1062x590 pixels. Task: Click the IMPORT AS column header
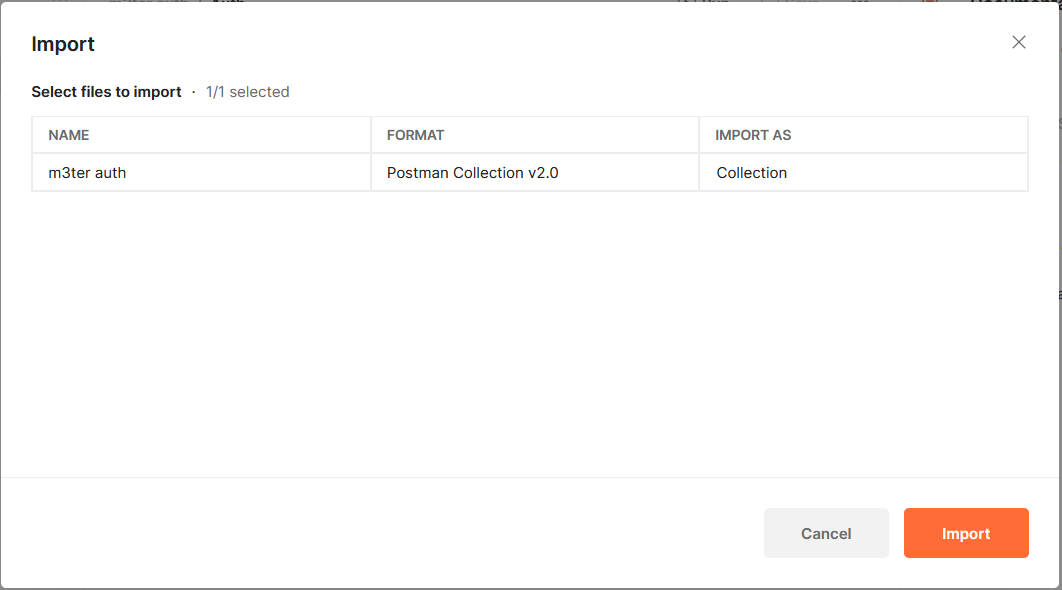[752, 135]
